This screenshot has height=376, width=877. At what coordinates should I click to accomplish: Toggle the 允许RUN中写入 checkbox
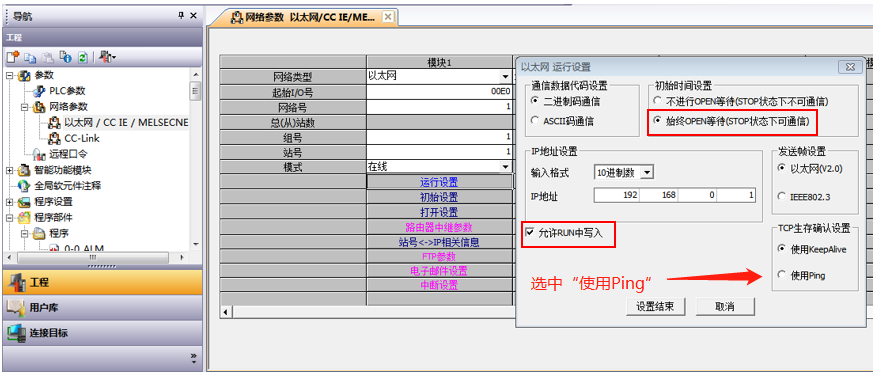[x=530, y=232]
